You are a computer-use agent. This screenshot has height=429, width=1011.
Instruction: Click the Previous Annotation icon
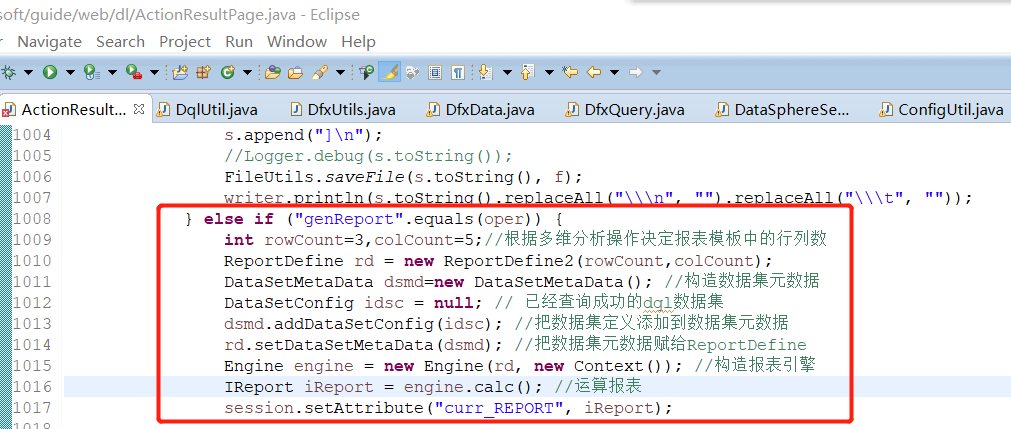(x=527, y=72)
